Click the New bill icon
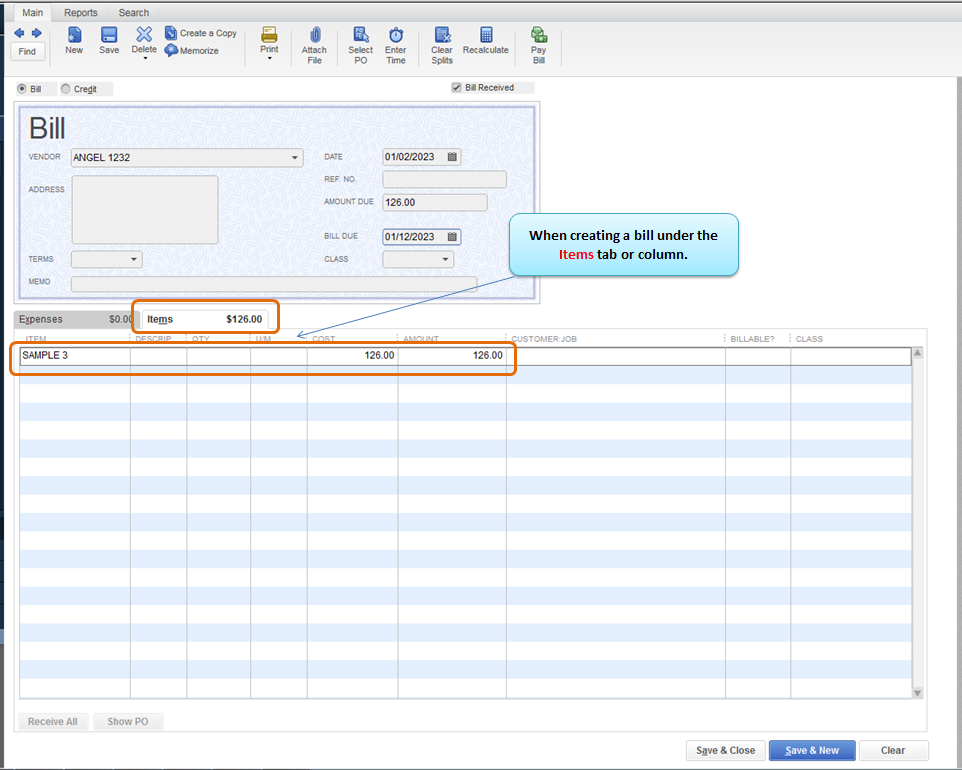962x770 pixels. 74,36
